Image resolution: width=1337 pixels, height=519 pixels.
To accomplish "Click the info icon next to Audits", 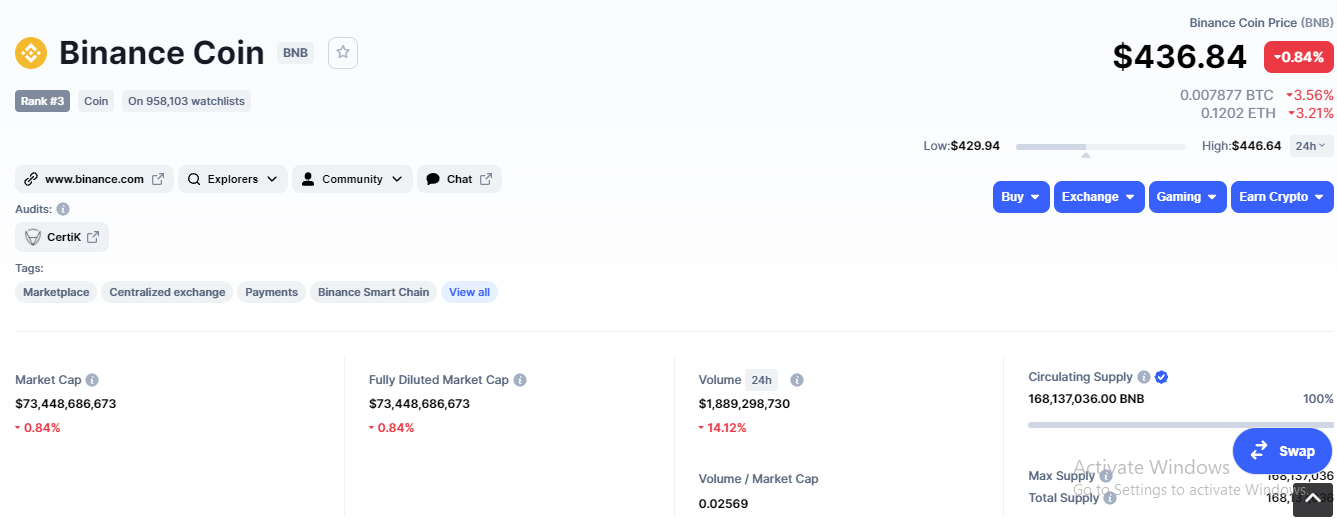I will (63, 209).
